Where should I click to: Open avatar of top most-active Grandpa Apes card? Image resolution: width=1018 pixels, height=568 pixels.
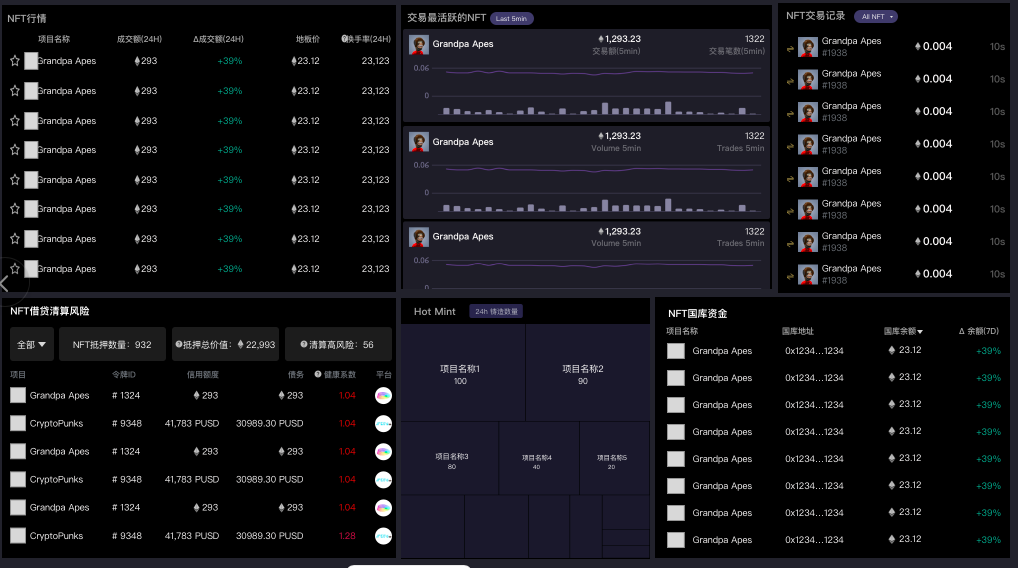[419, 45]
